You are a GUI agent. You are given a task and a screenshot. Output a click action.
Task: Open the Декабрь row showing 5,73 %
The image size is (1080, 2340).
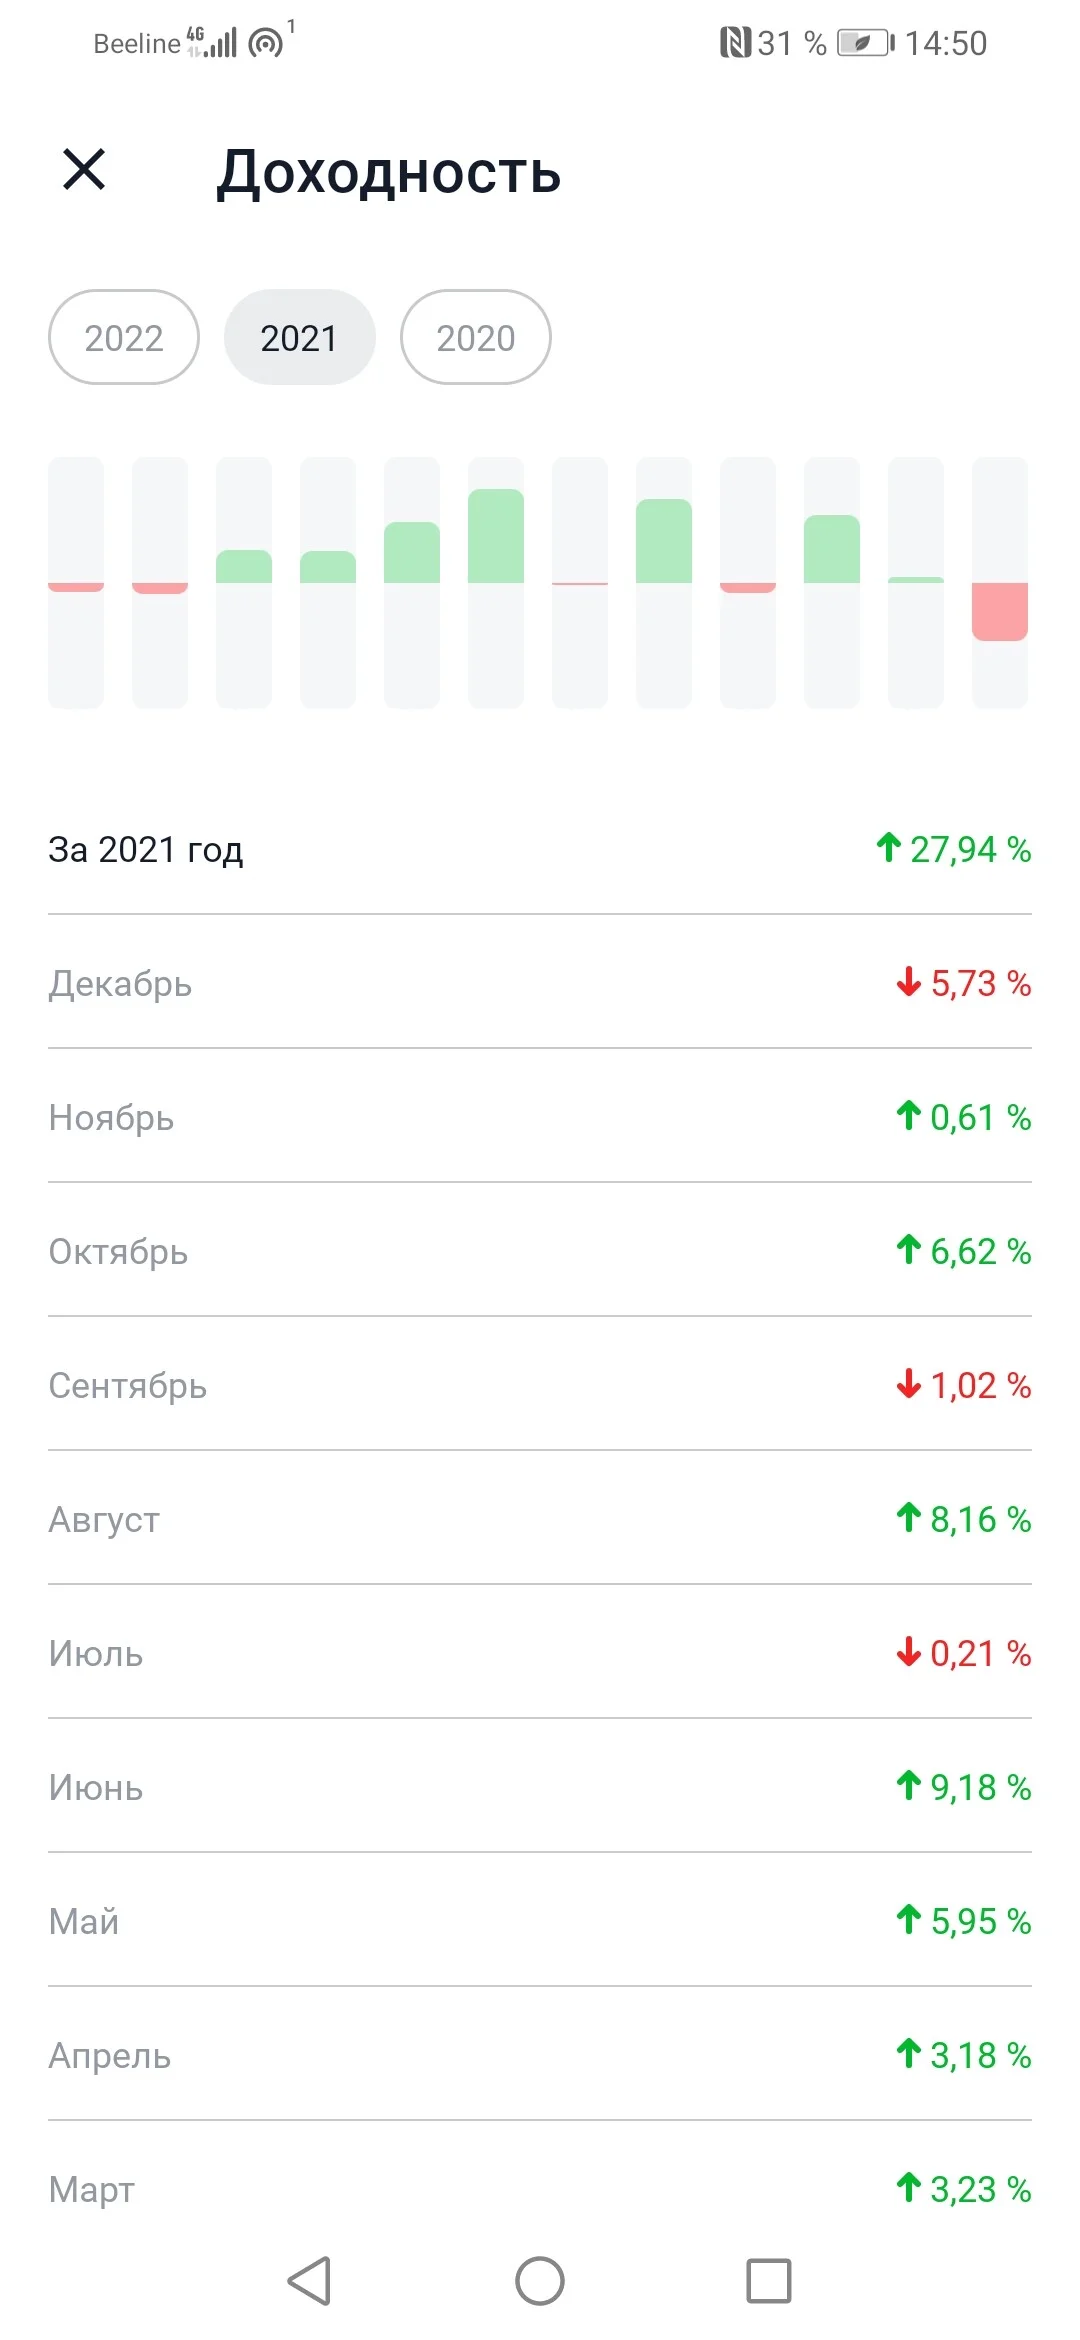540,982
